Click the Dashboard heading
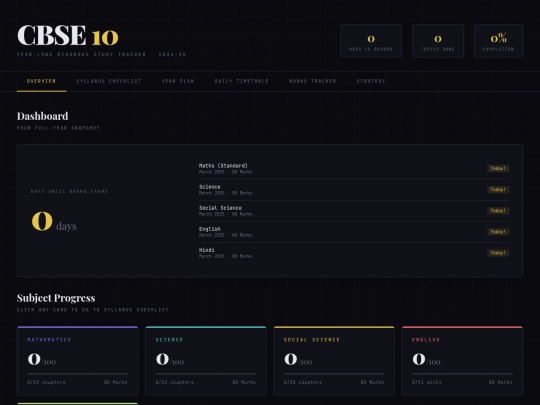 coord(42,116)
